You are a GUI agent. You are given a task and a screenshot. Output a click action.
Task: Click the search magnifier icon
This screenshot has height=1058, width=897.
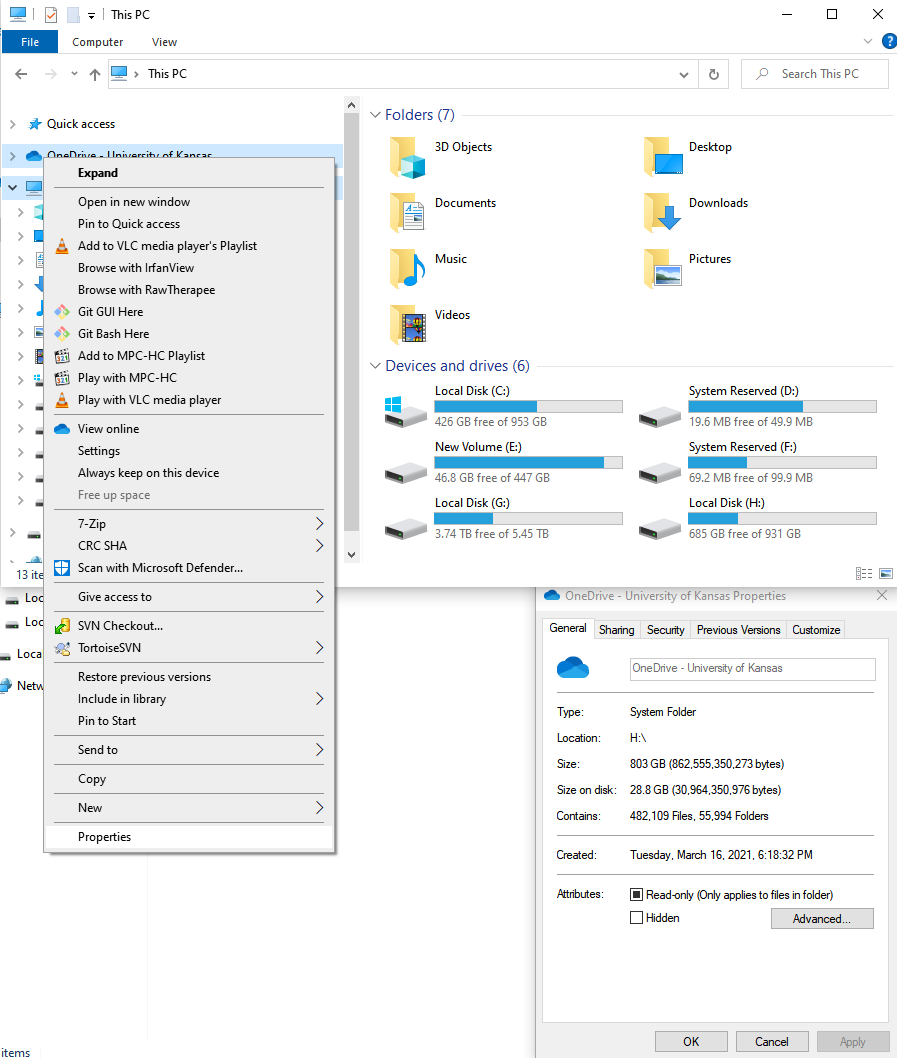pyautogui.click(x=762, y=74)
